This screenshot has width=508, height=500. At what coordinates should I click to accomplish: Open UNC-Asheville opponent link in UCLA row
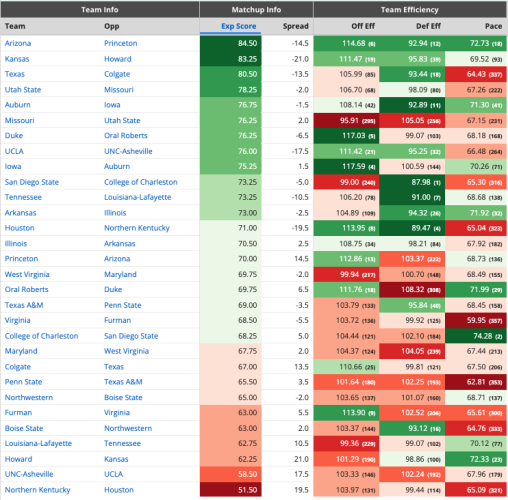tap(128, 151)
